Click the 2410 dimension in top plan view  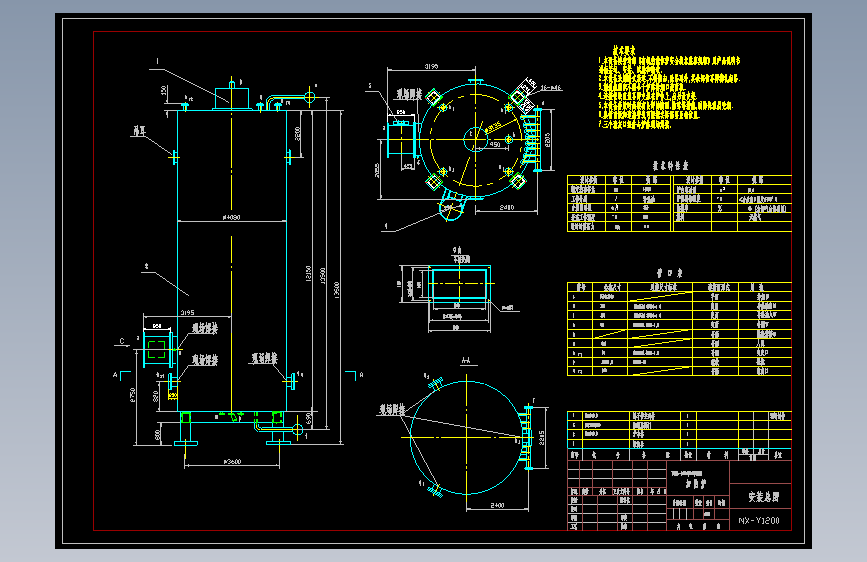[x=506, y=207]
